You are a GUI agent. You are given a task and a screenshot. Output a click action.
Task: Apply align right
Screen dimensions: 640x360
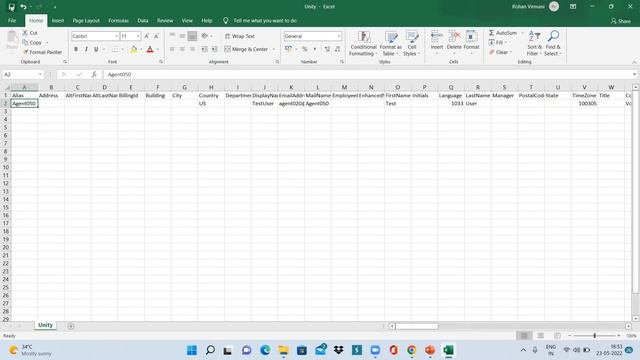click(192, 49)
